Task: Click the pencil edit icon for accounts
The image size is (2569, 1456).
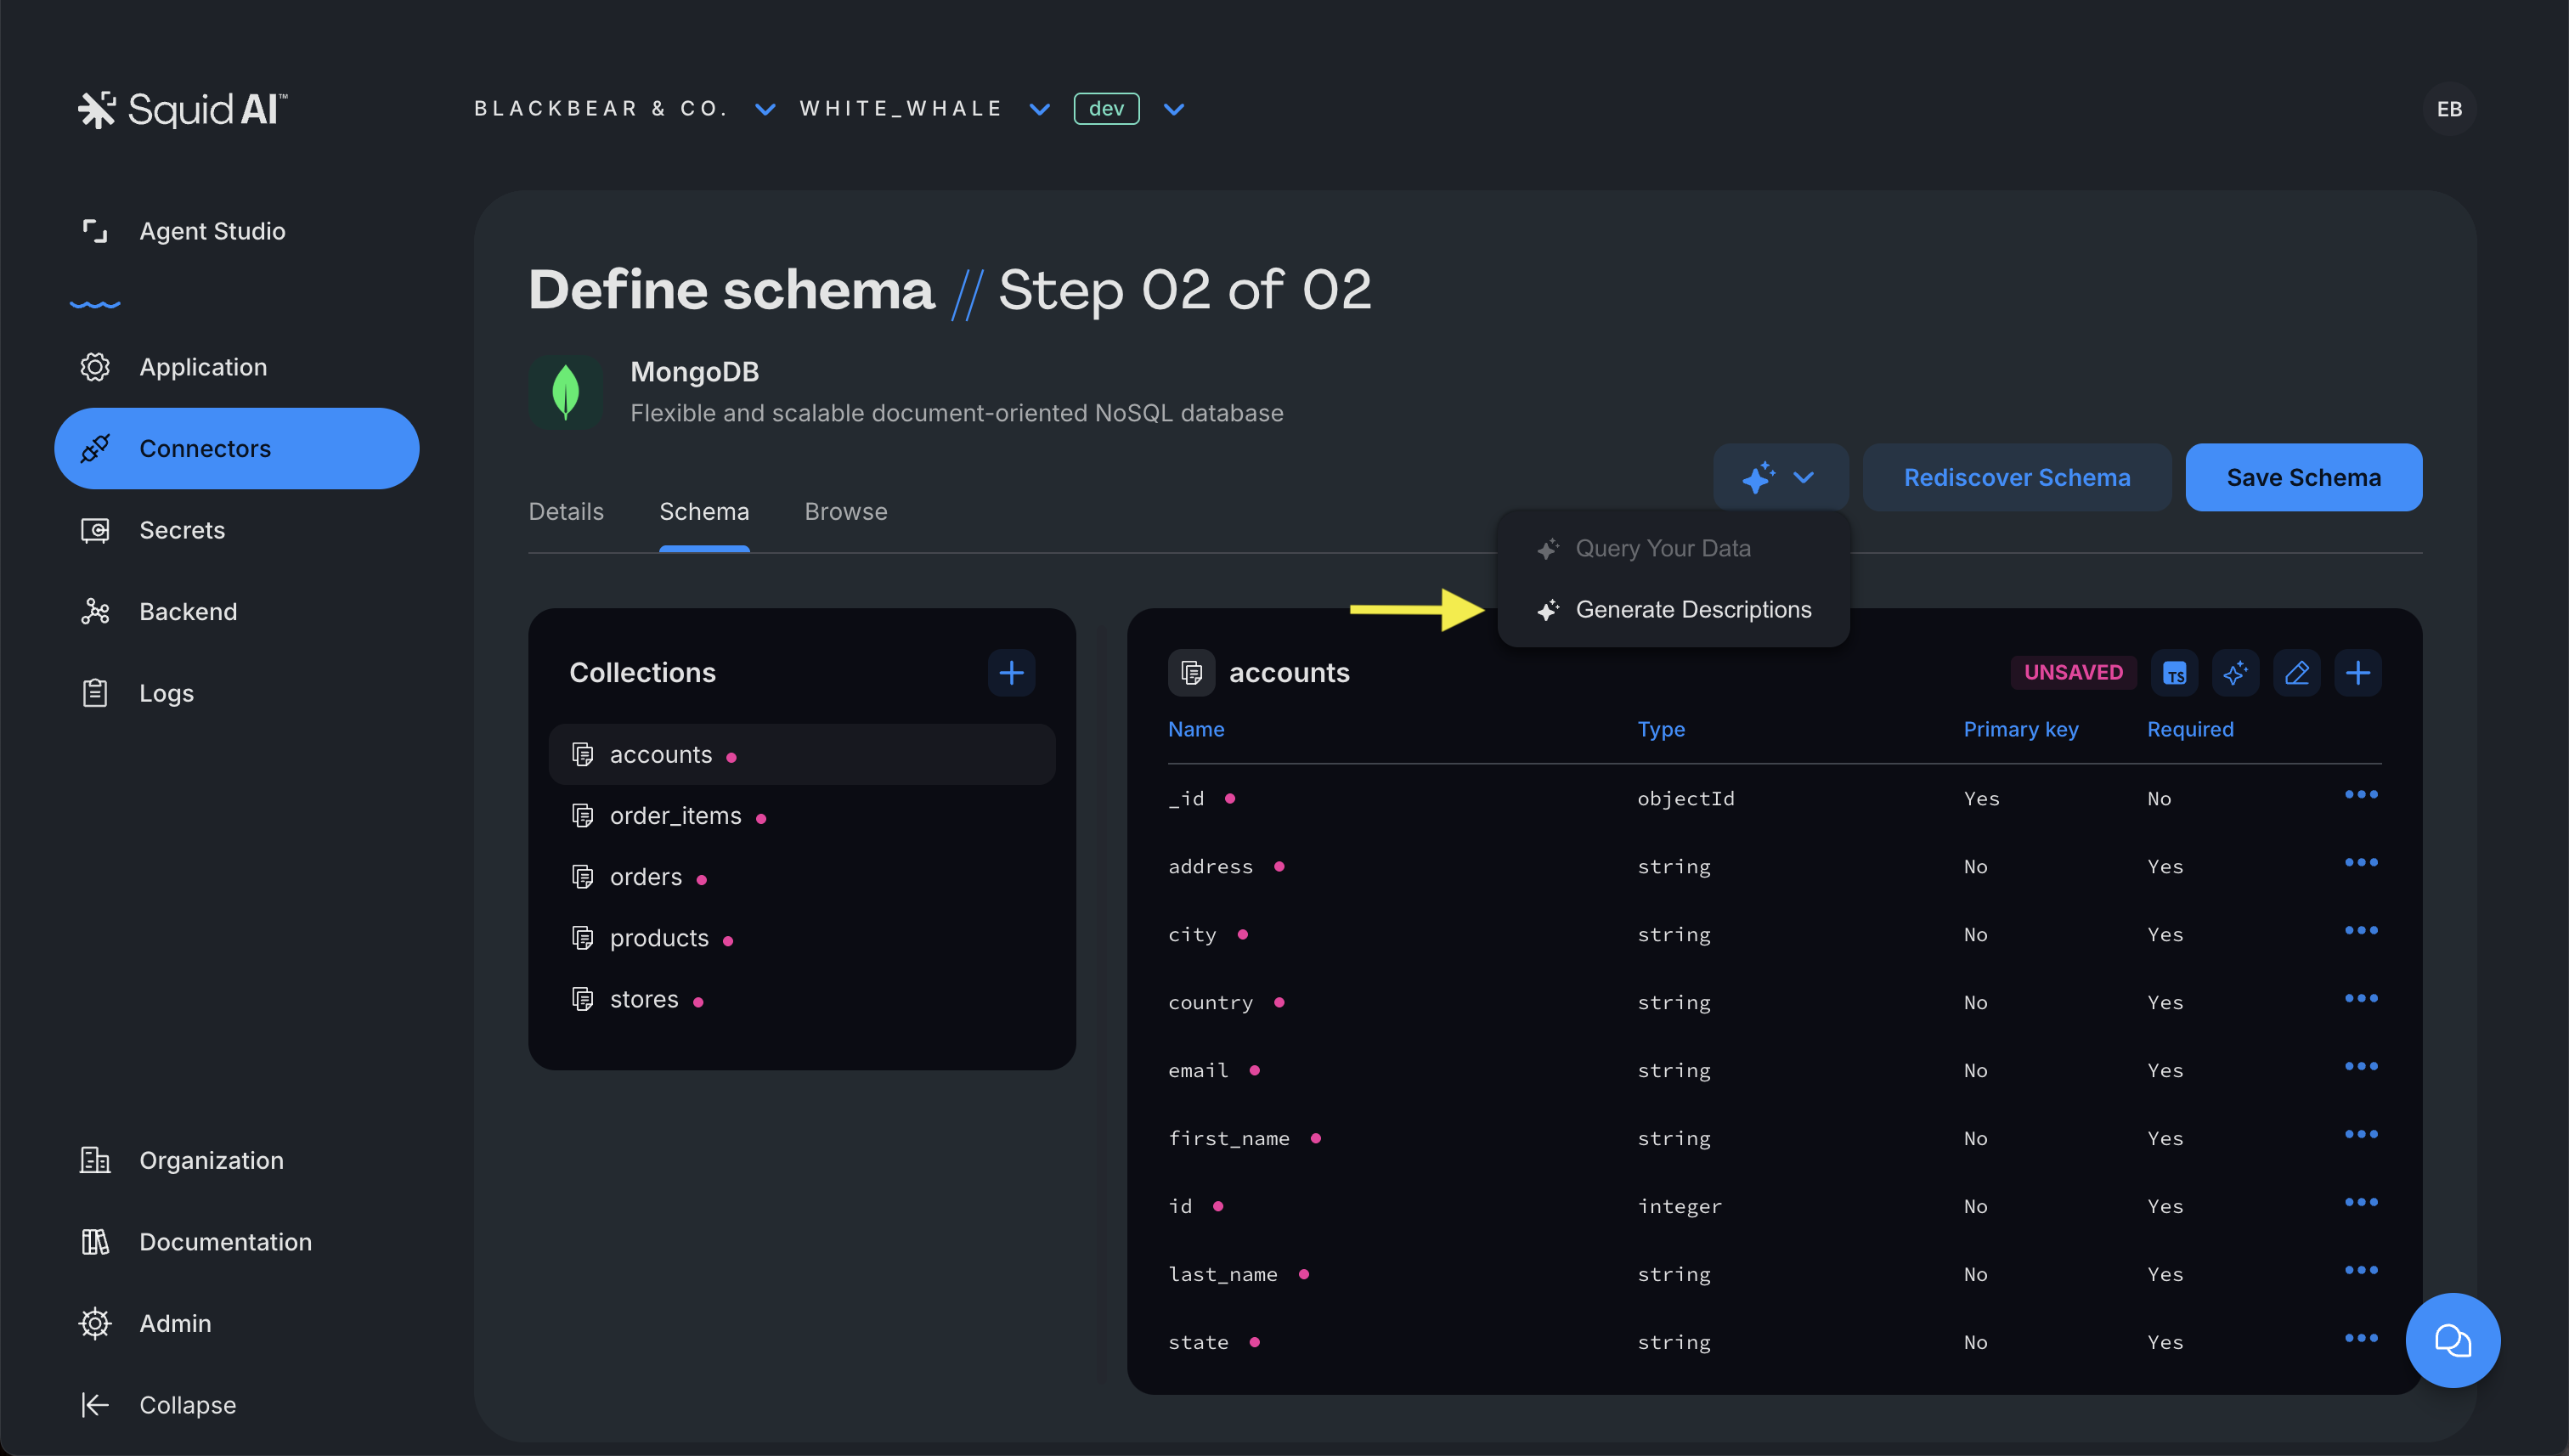Action: (2296, 673)
